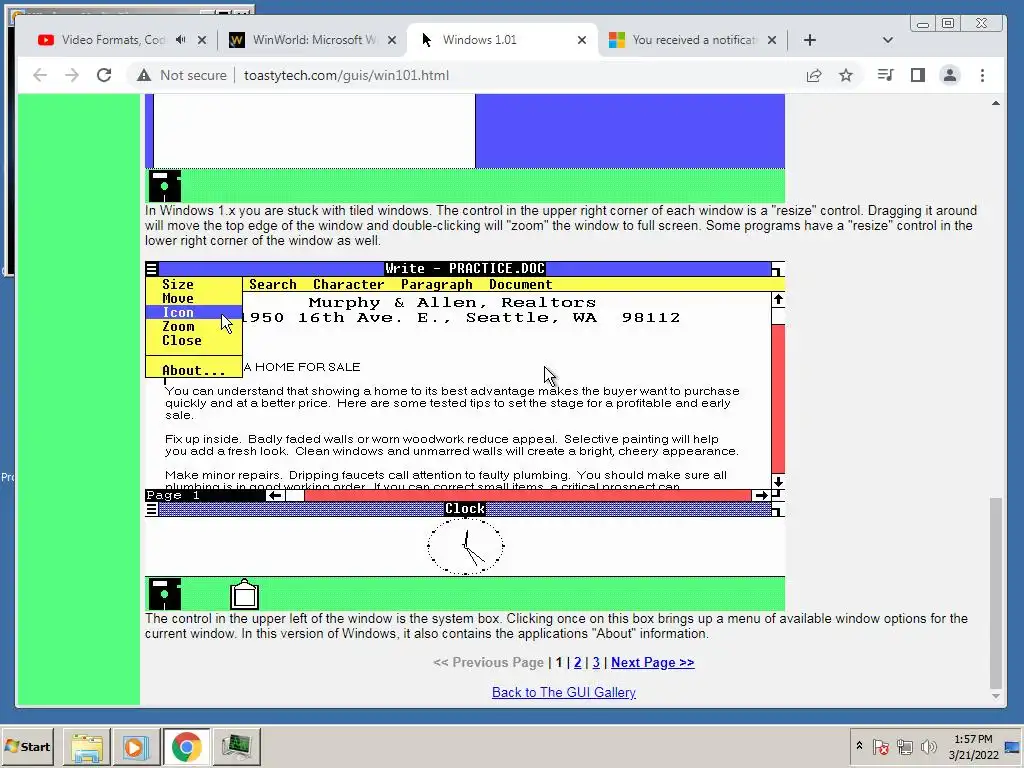
Task: Open Chrome's three-dot menu
Action: [982, 75]
